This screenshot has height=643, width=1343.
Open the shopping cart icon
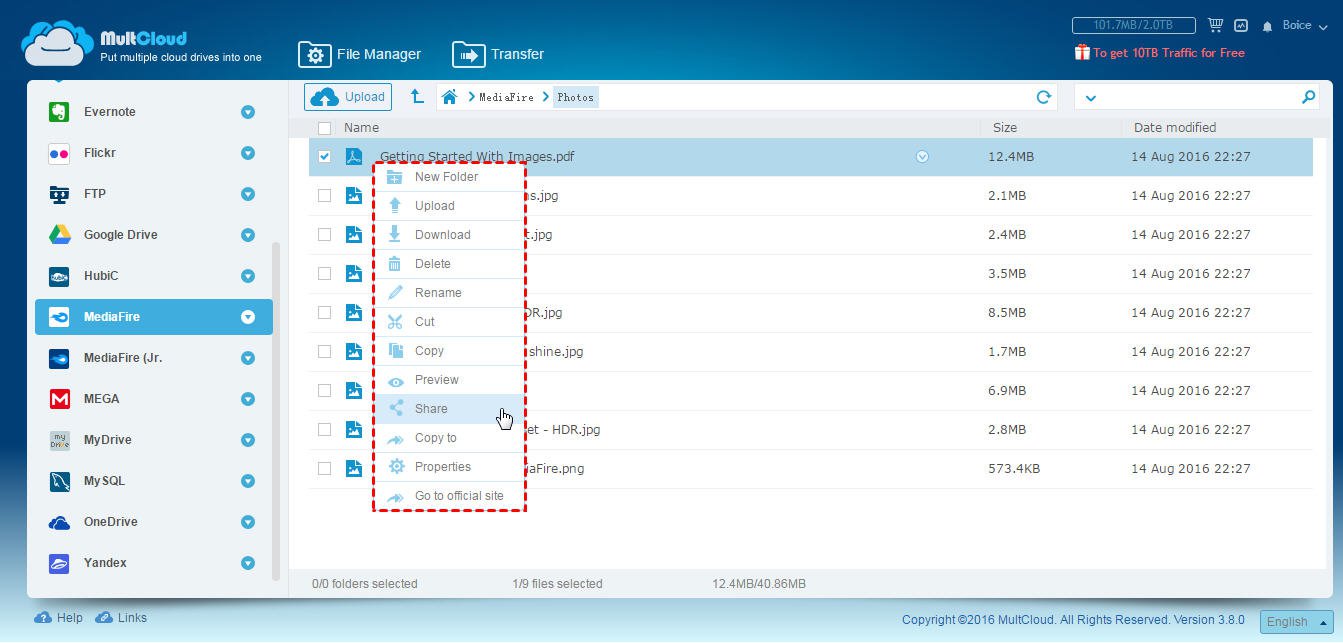pyautogui.click(x=1215, y=25)
